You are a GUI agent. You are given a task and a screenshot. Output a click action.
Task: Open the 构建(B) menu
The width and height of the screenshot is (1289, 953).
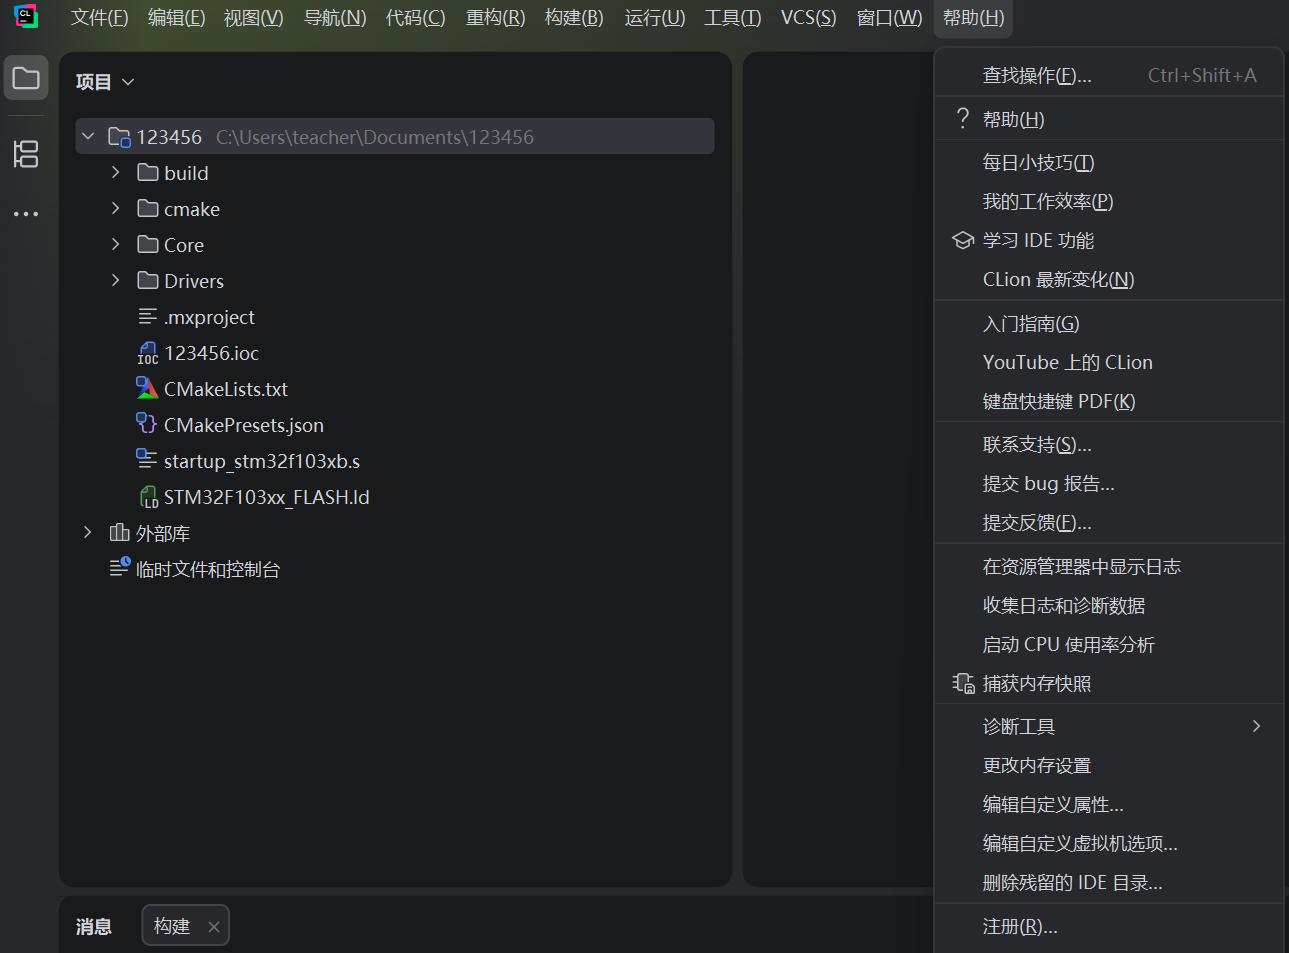click(x=575, y=18)
